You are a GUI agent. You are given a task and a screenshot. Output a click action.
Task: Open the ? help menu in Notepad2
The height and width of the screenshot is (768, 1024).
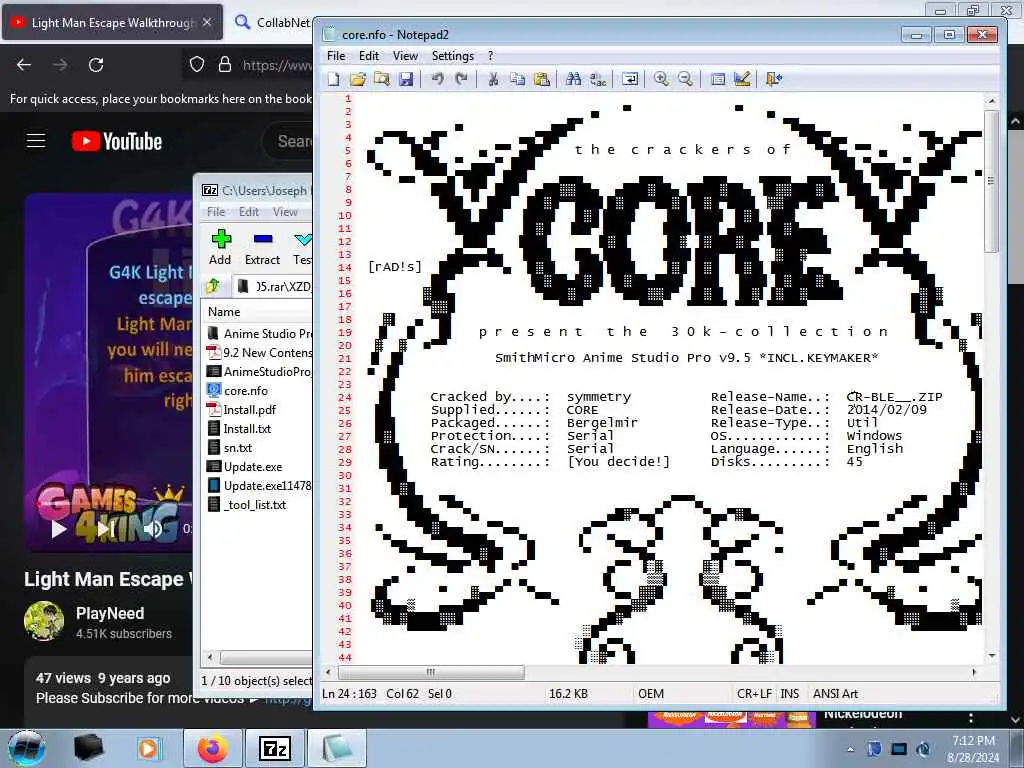pyautogui.click(x=490, y=56)
